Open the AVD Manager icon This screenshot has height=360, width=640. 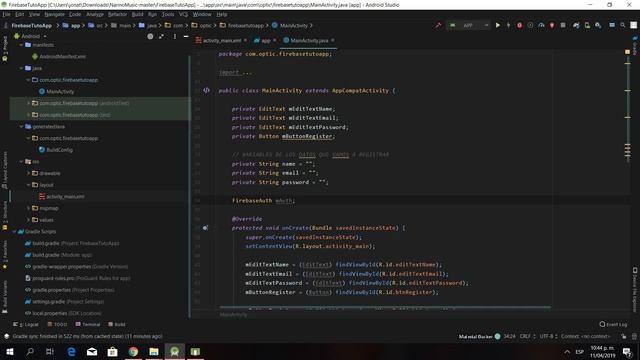(587, 25)
